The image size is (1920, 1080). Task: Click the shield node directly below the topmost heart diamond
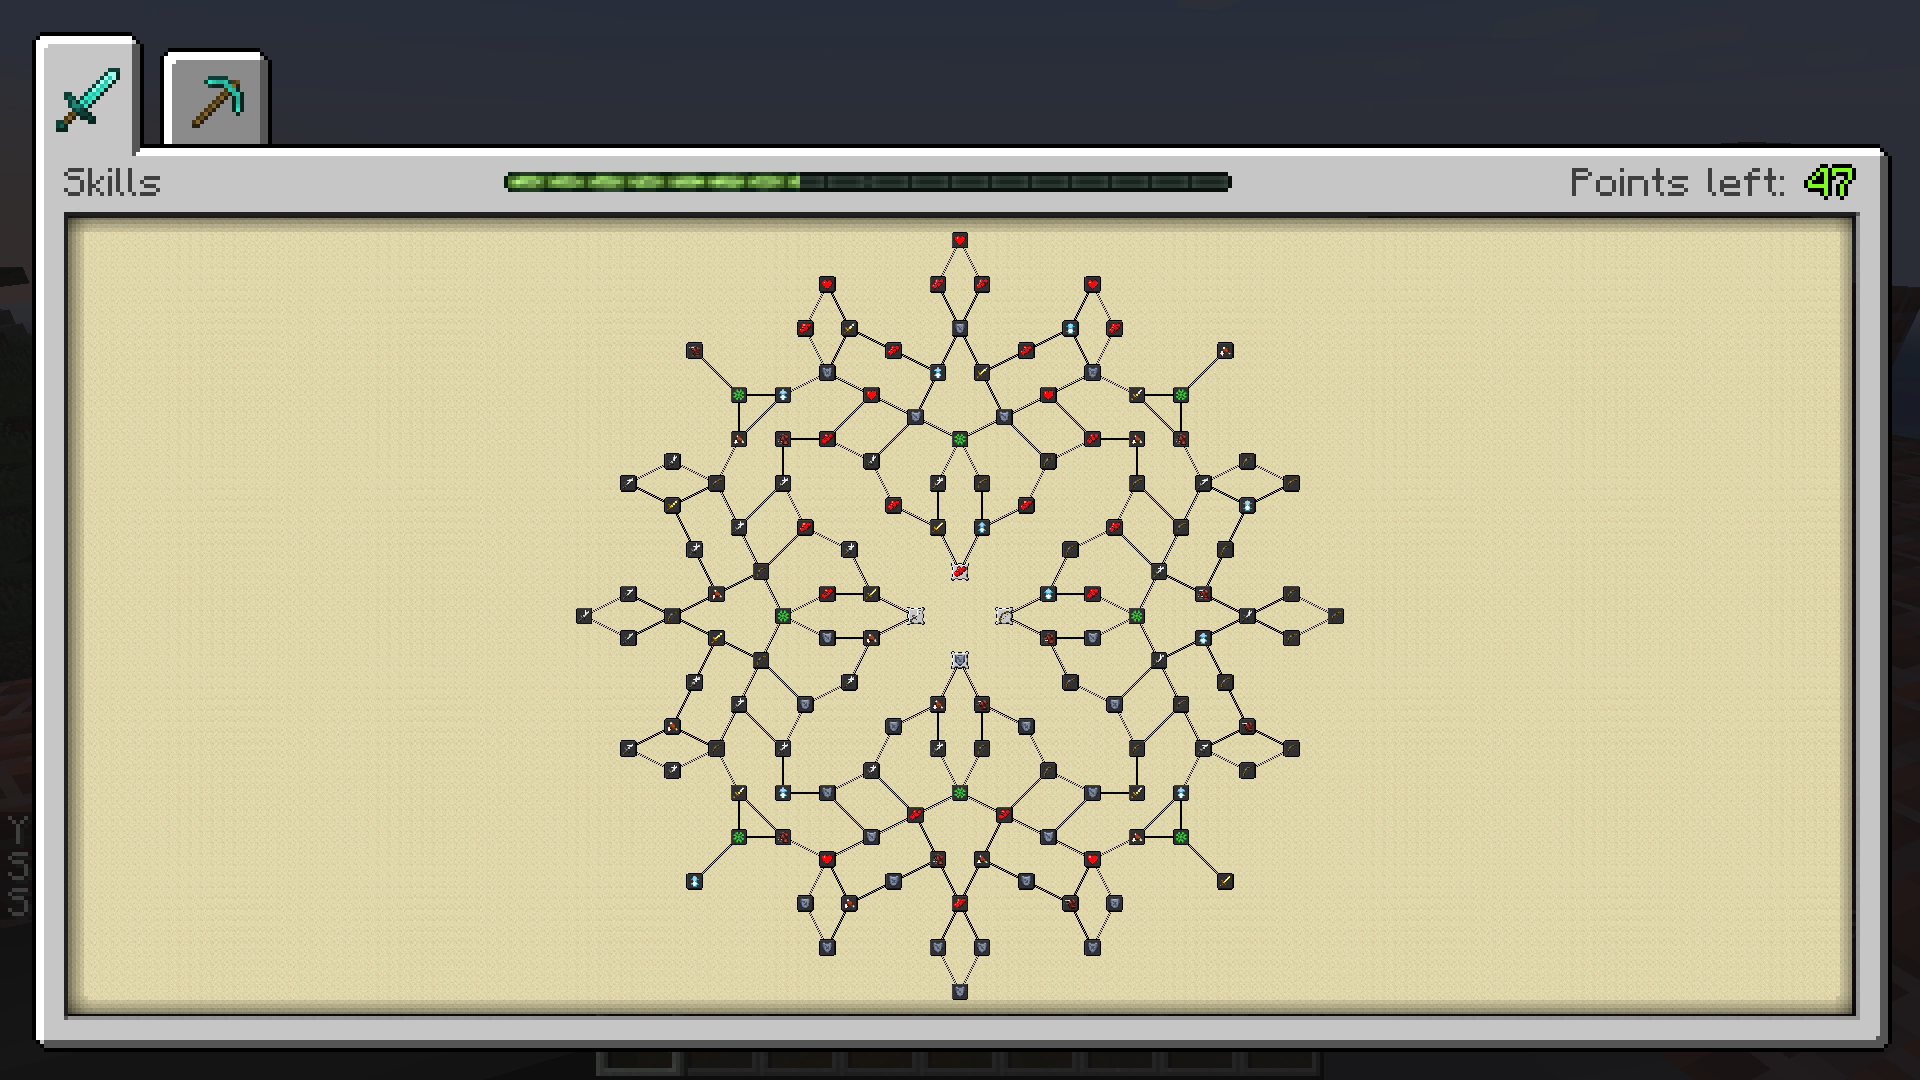[x=960, y=329]
